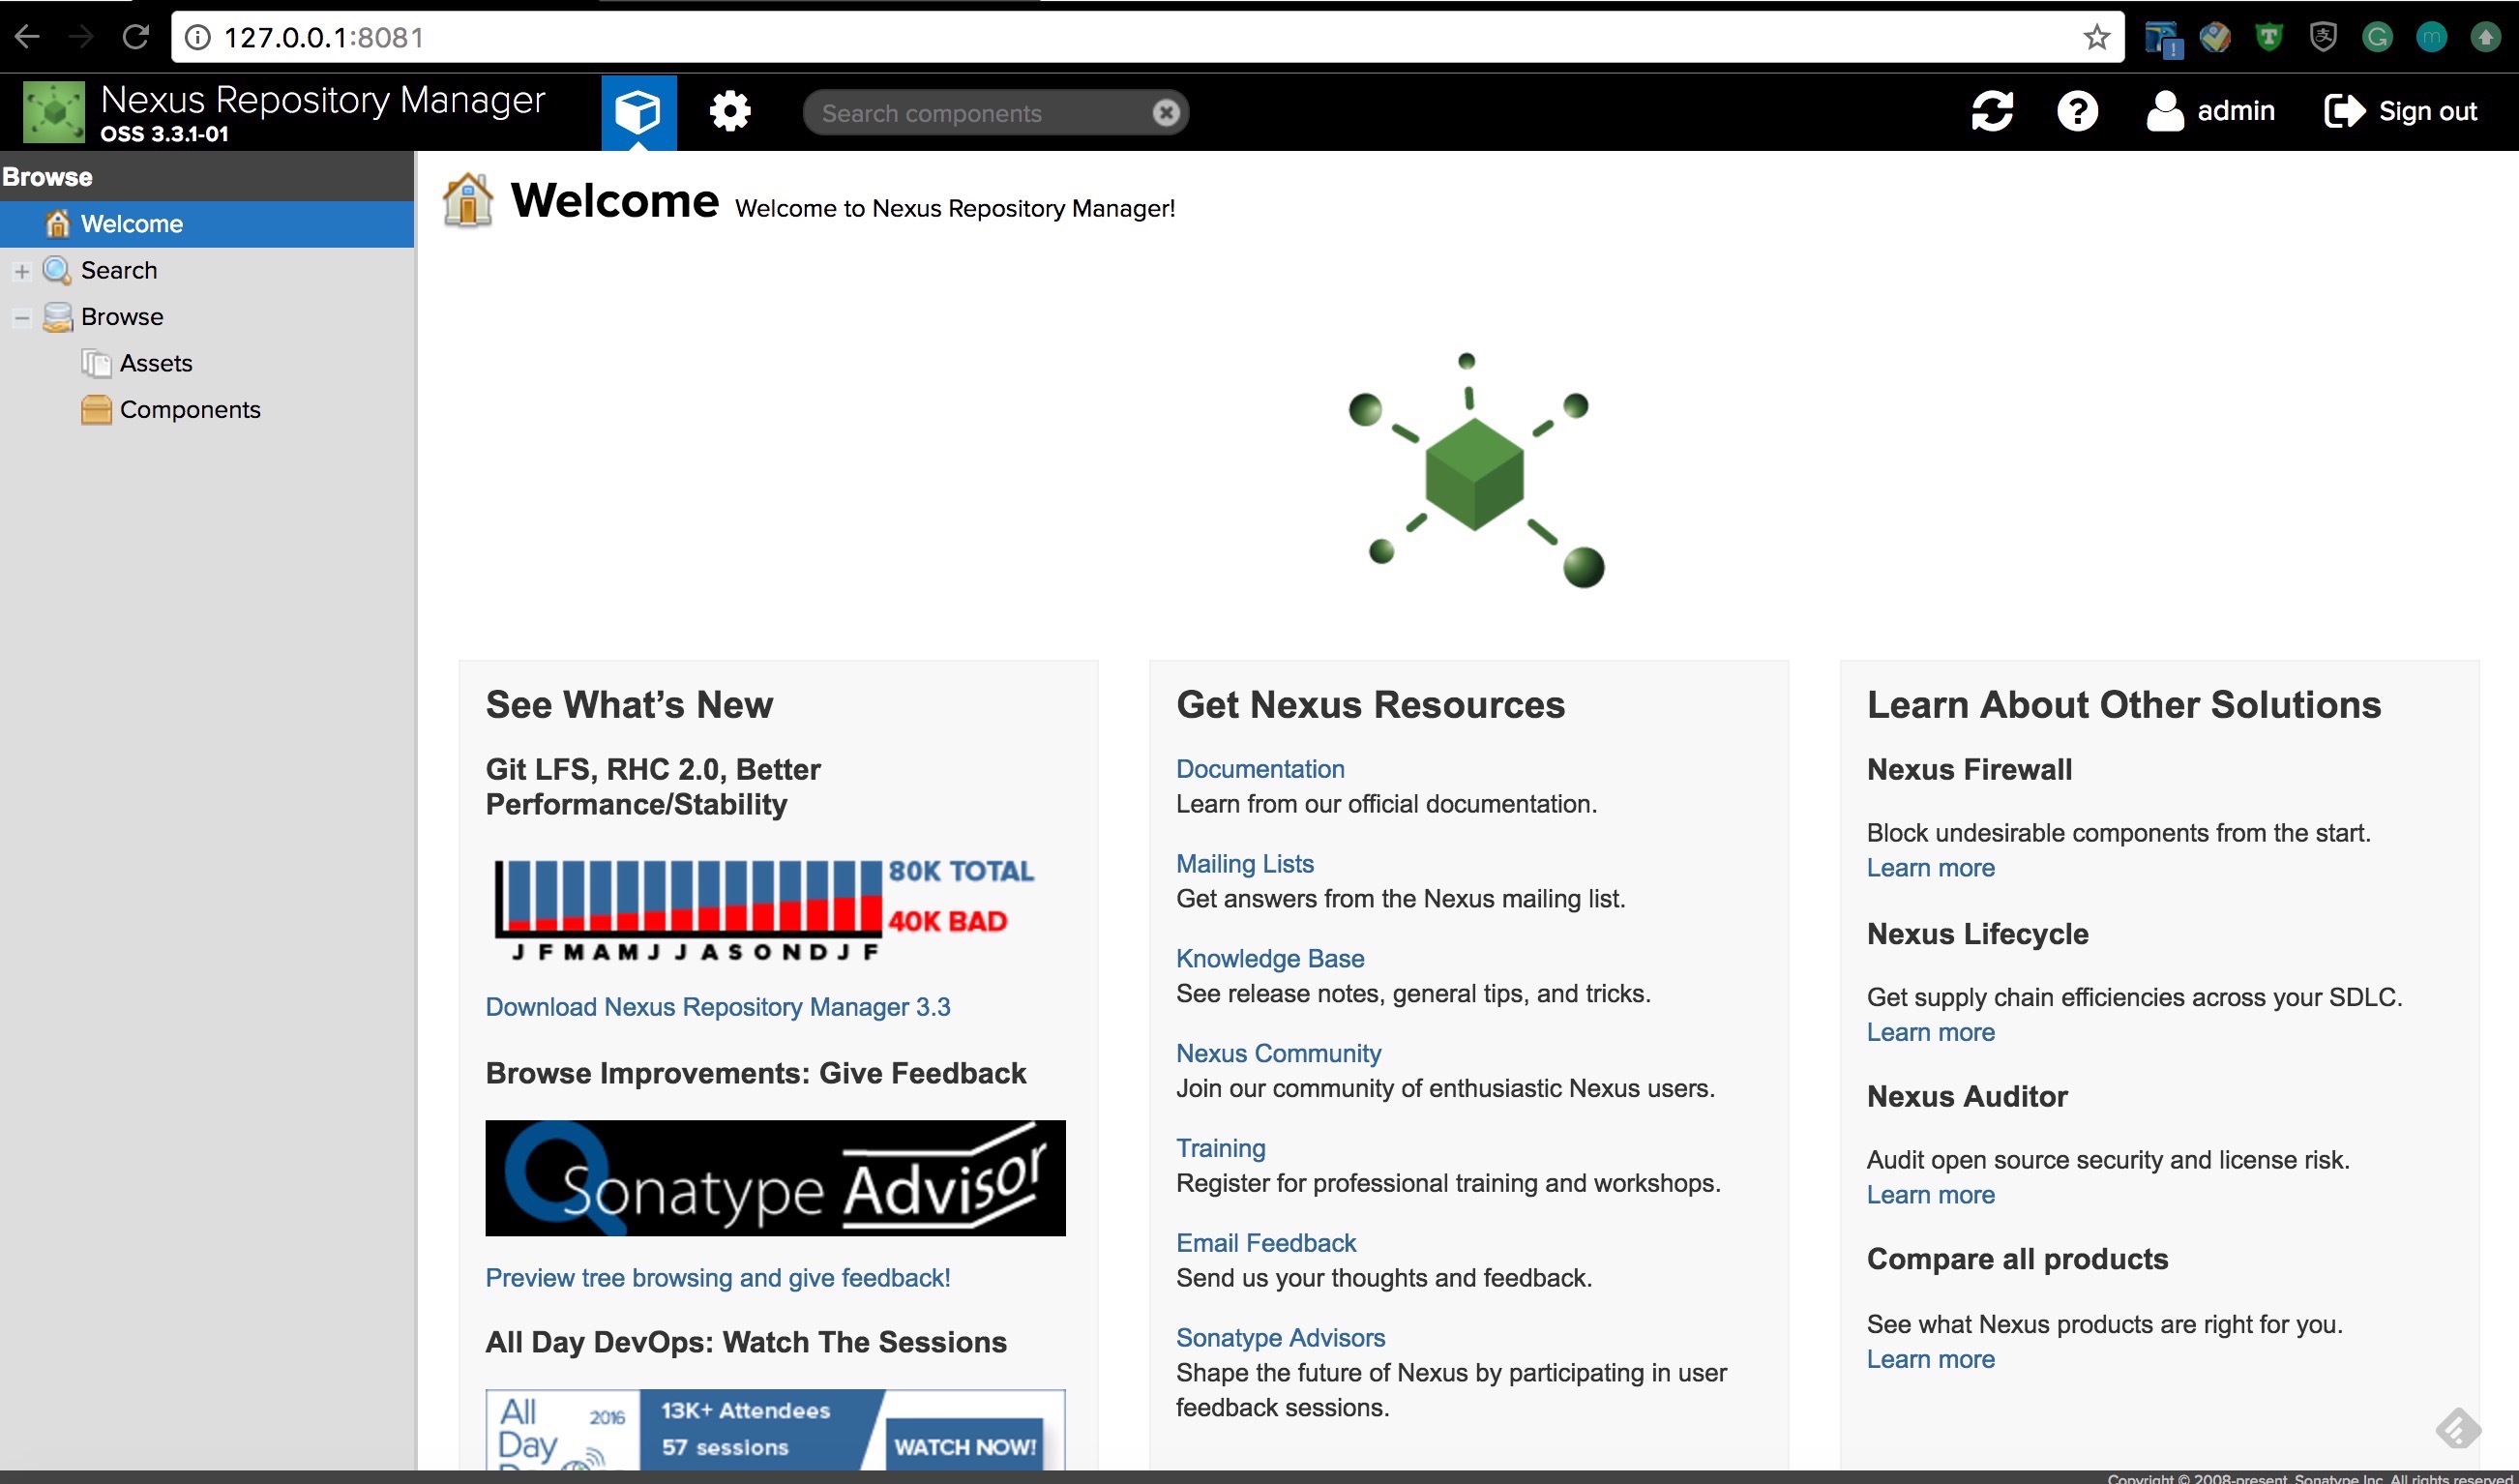The width and height of the screenshot is (2519, 1484).
Task: Collapse the Browse tree node
Action: (x=22, y=318)
